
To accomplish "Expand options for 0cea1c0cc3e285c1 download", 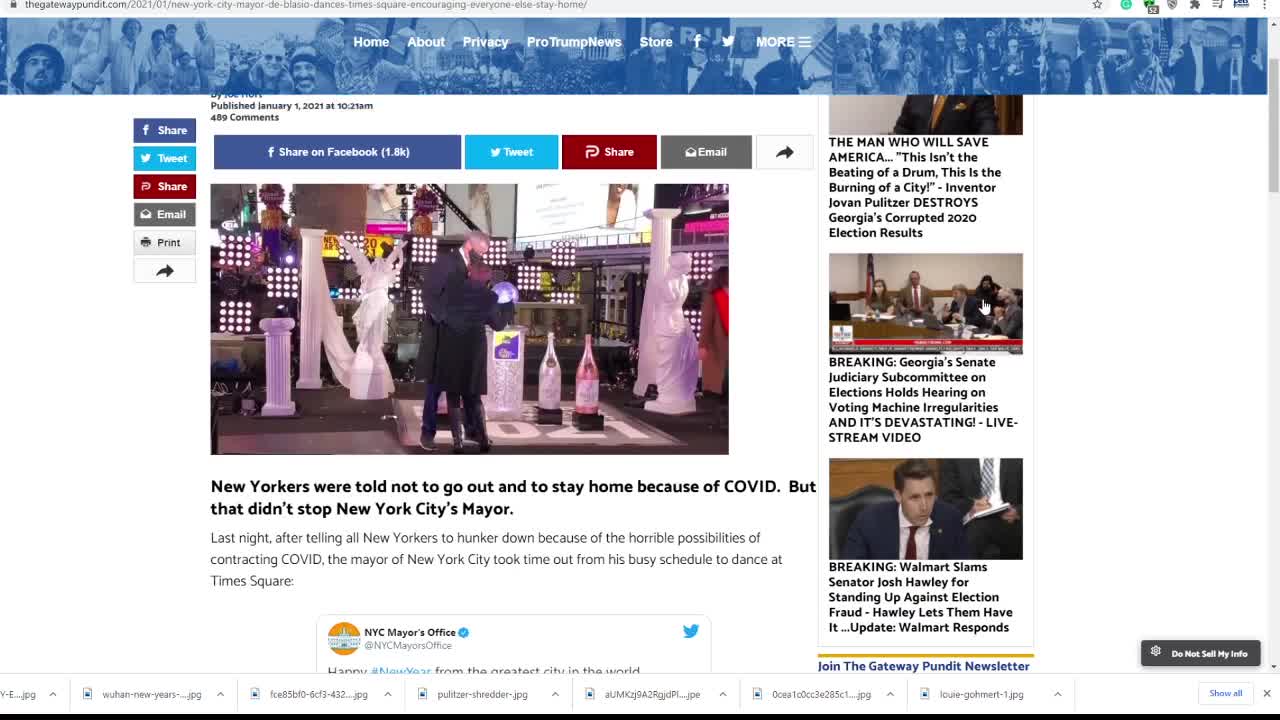I will [x=889, y=694].
